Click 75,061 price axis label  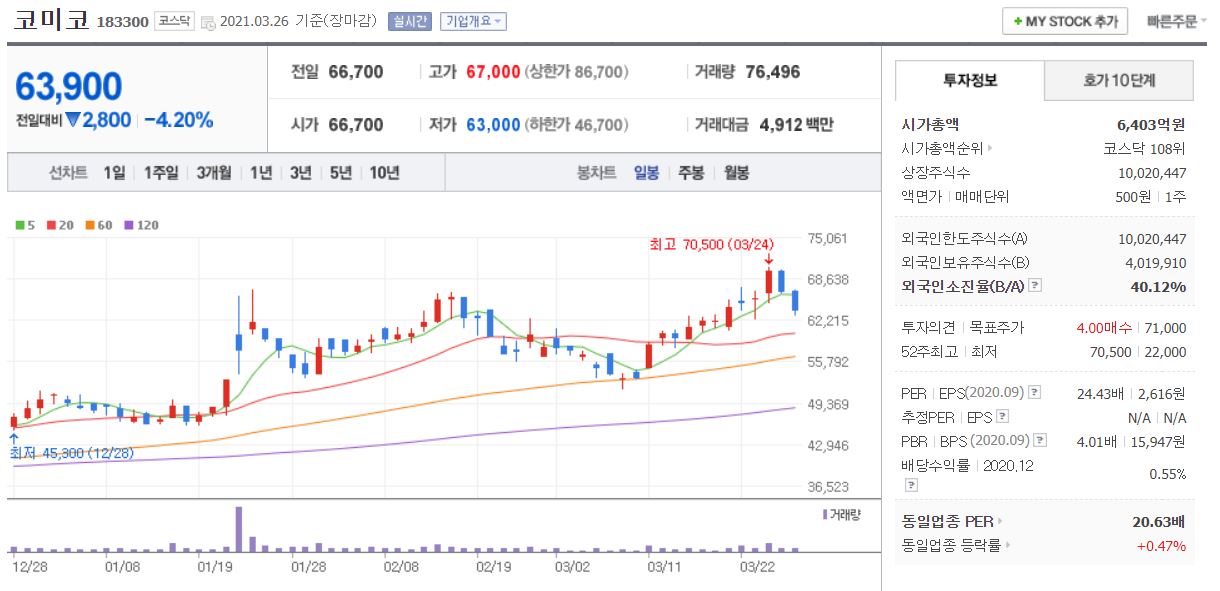click(x=827, y=238)
